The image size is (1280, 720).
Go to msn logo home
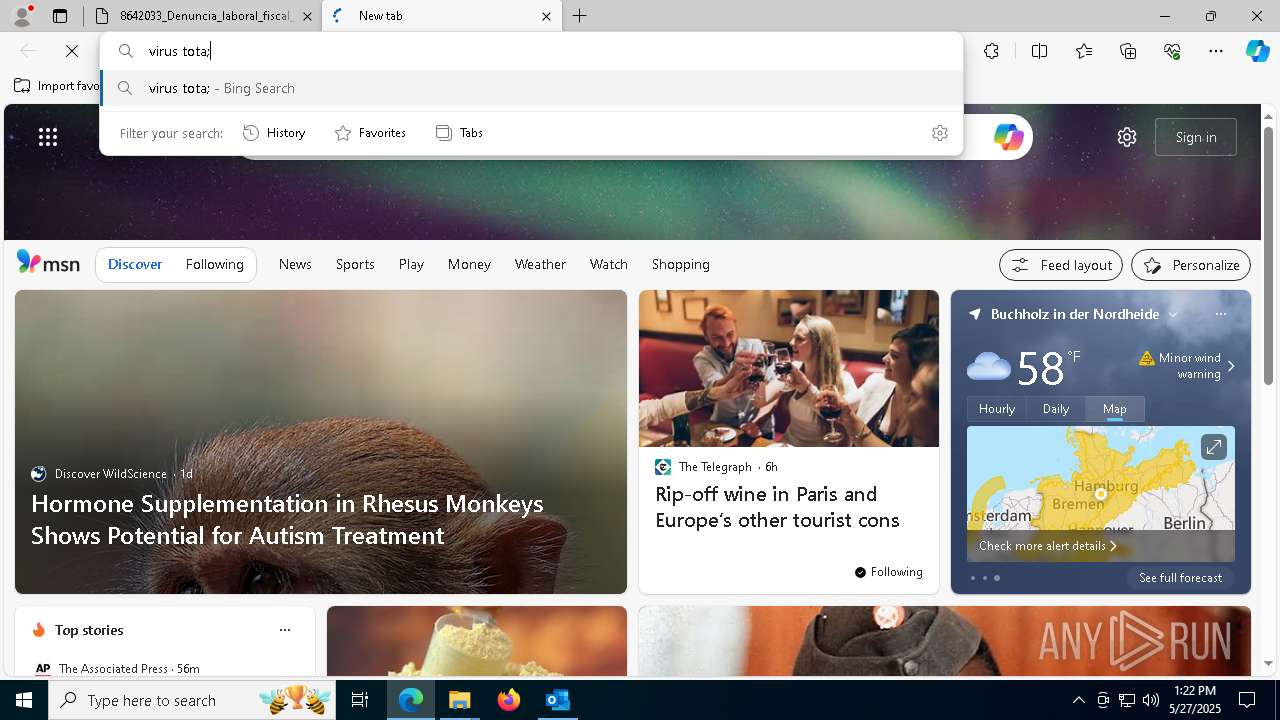click(48, 263)
